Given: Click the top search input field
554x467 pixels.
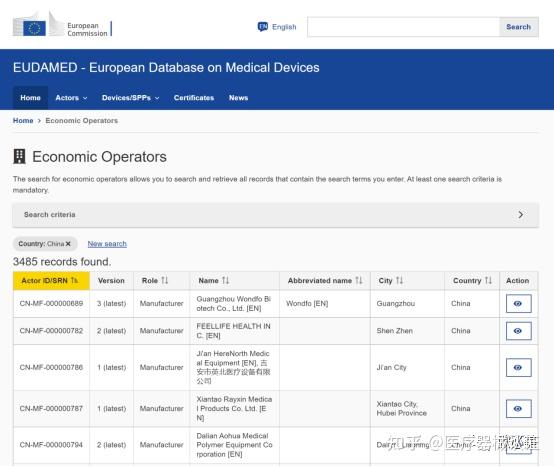Looking at the screenshot, I should tap(403, 27).
